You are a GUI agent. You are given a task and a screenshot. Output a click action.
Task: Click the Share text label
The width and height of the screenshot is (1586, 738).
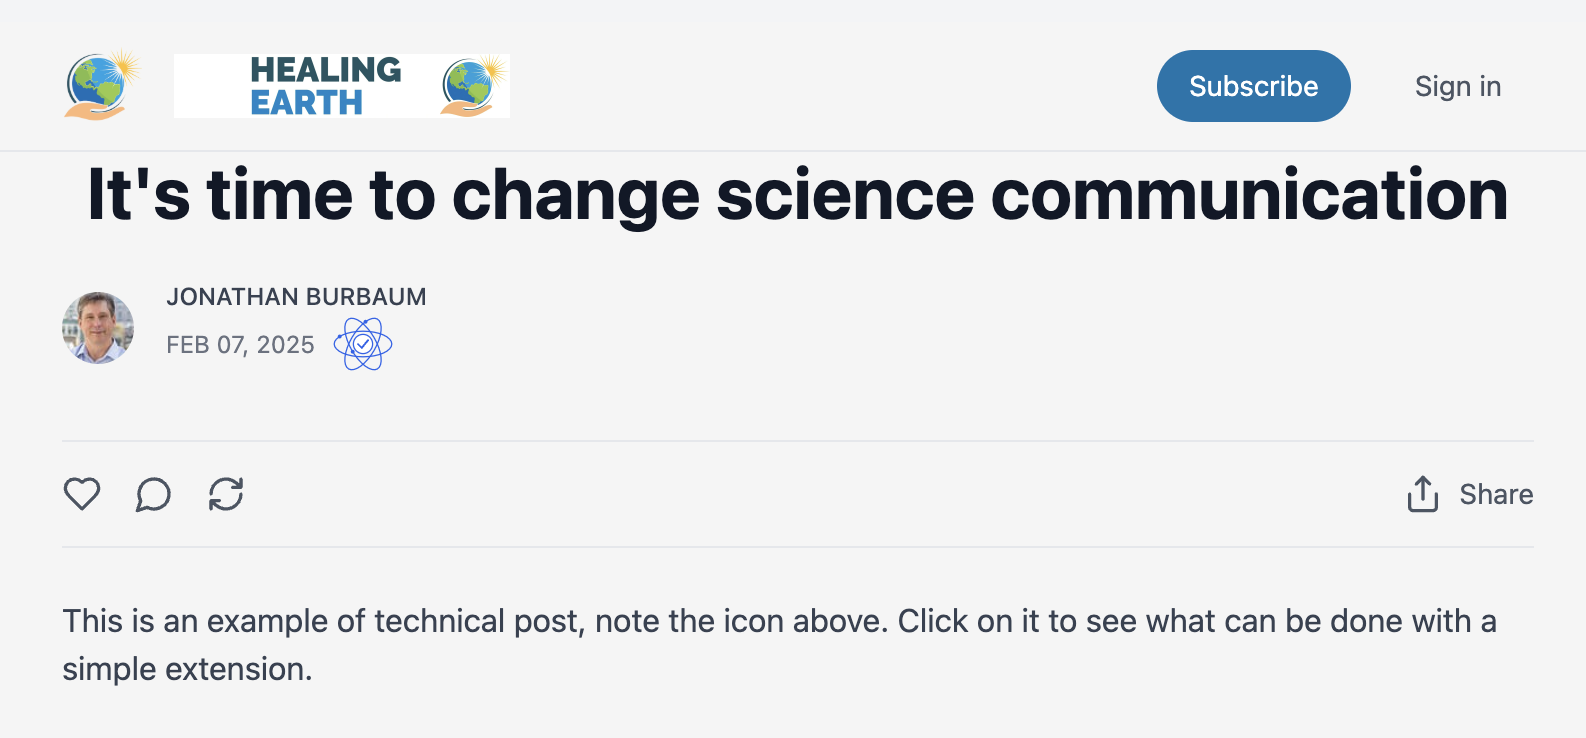point(1495,494)
